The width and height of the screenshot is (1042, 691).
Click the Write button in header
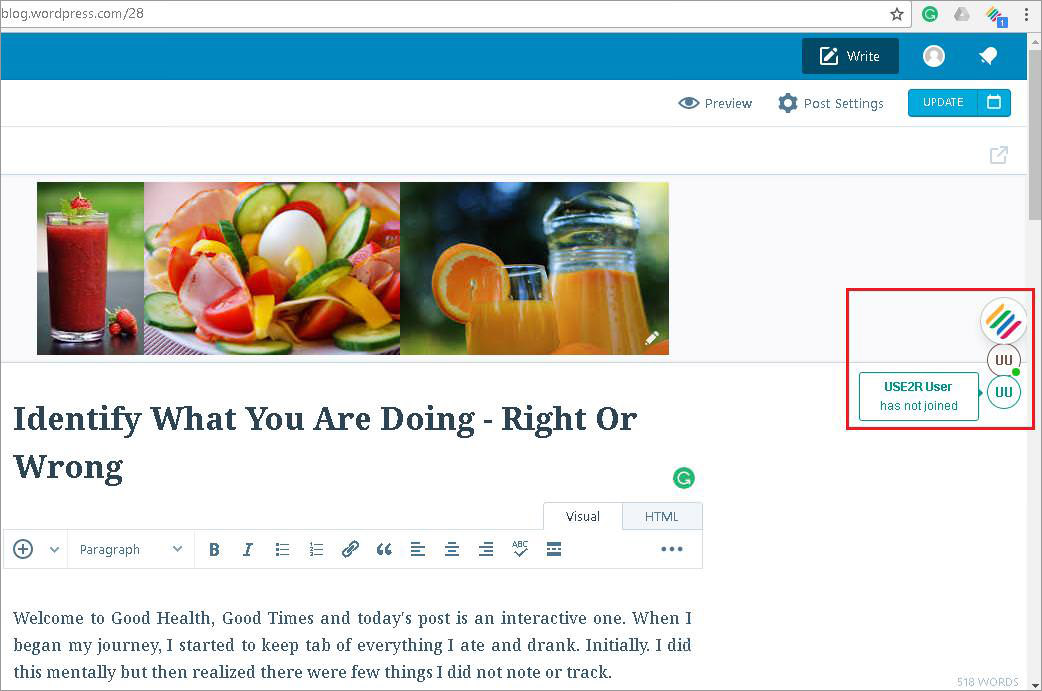click(x=850, y=56)
